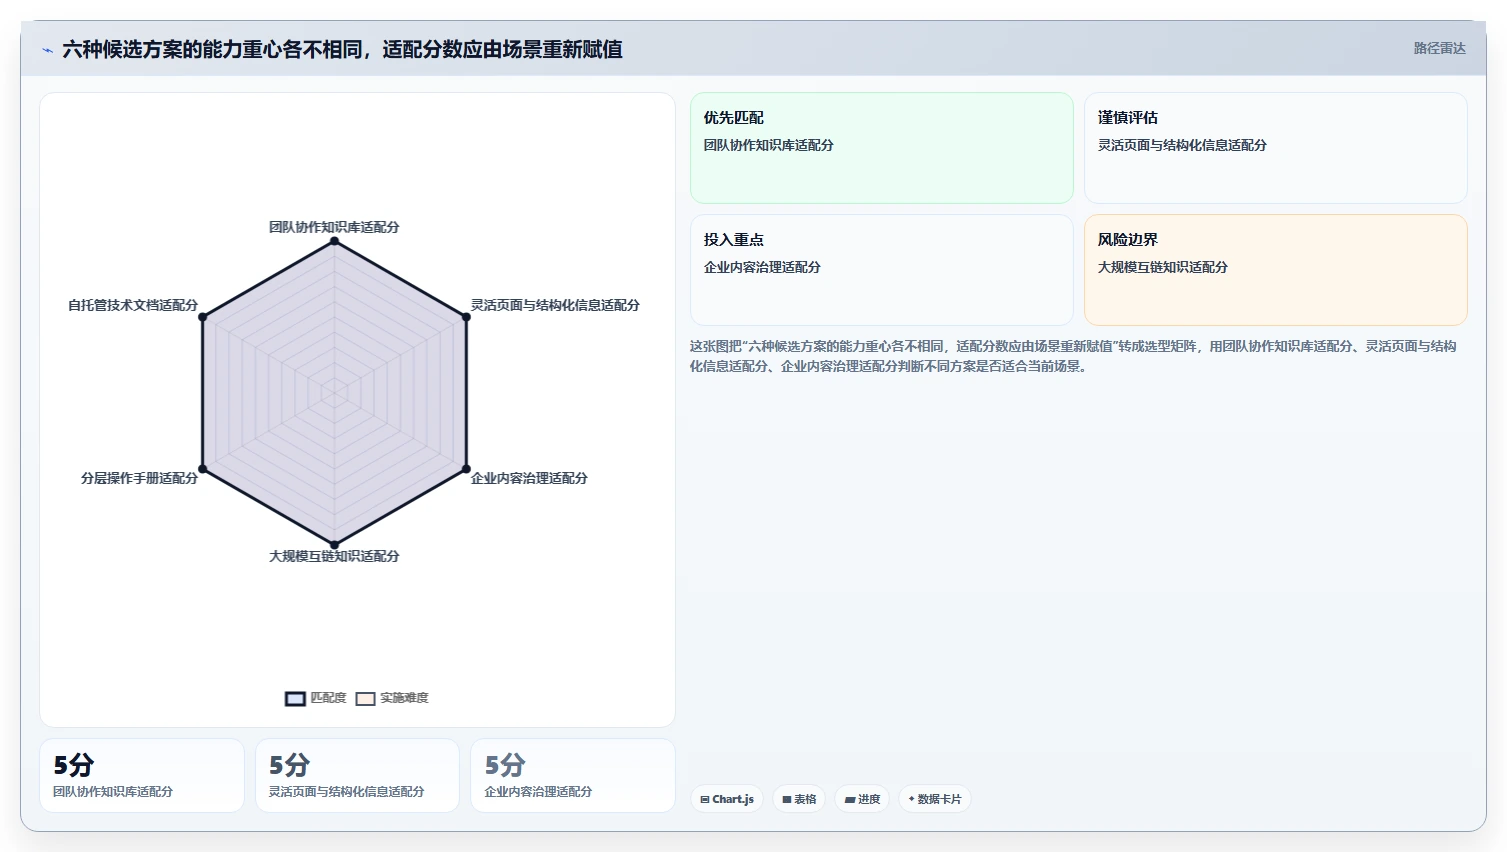Open the 5分 团队协作知识库适配分 stat card
Viewport: 1507px width, 852px height.
pos(142,775)
